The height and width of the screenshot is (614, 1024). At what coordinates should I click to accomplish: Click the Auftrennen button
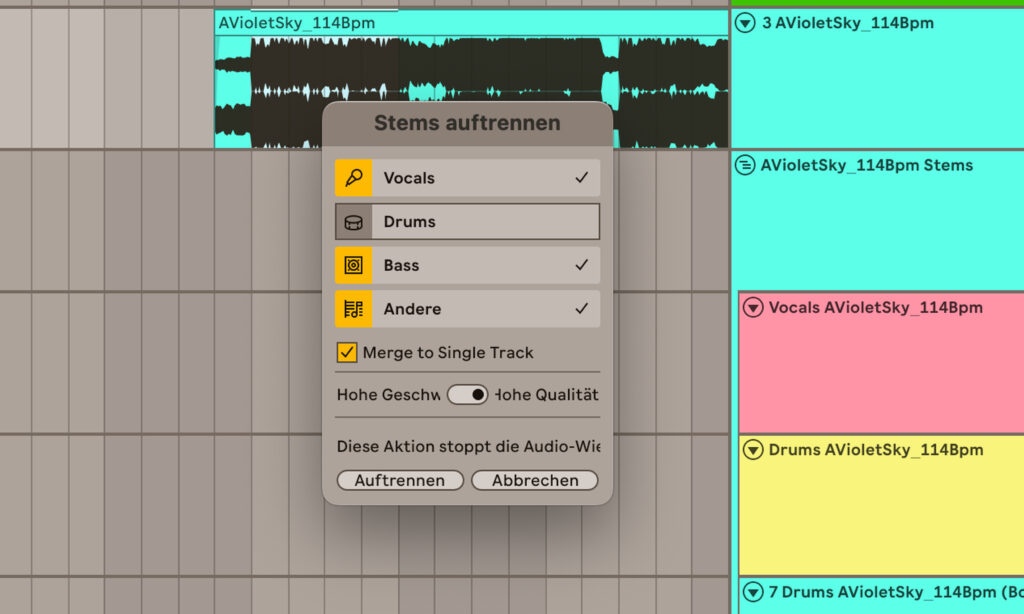tap(400, 480)
